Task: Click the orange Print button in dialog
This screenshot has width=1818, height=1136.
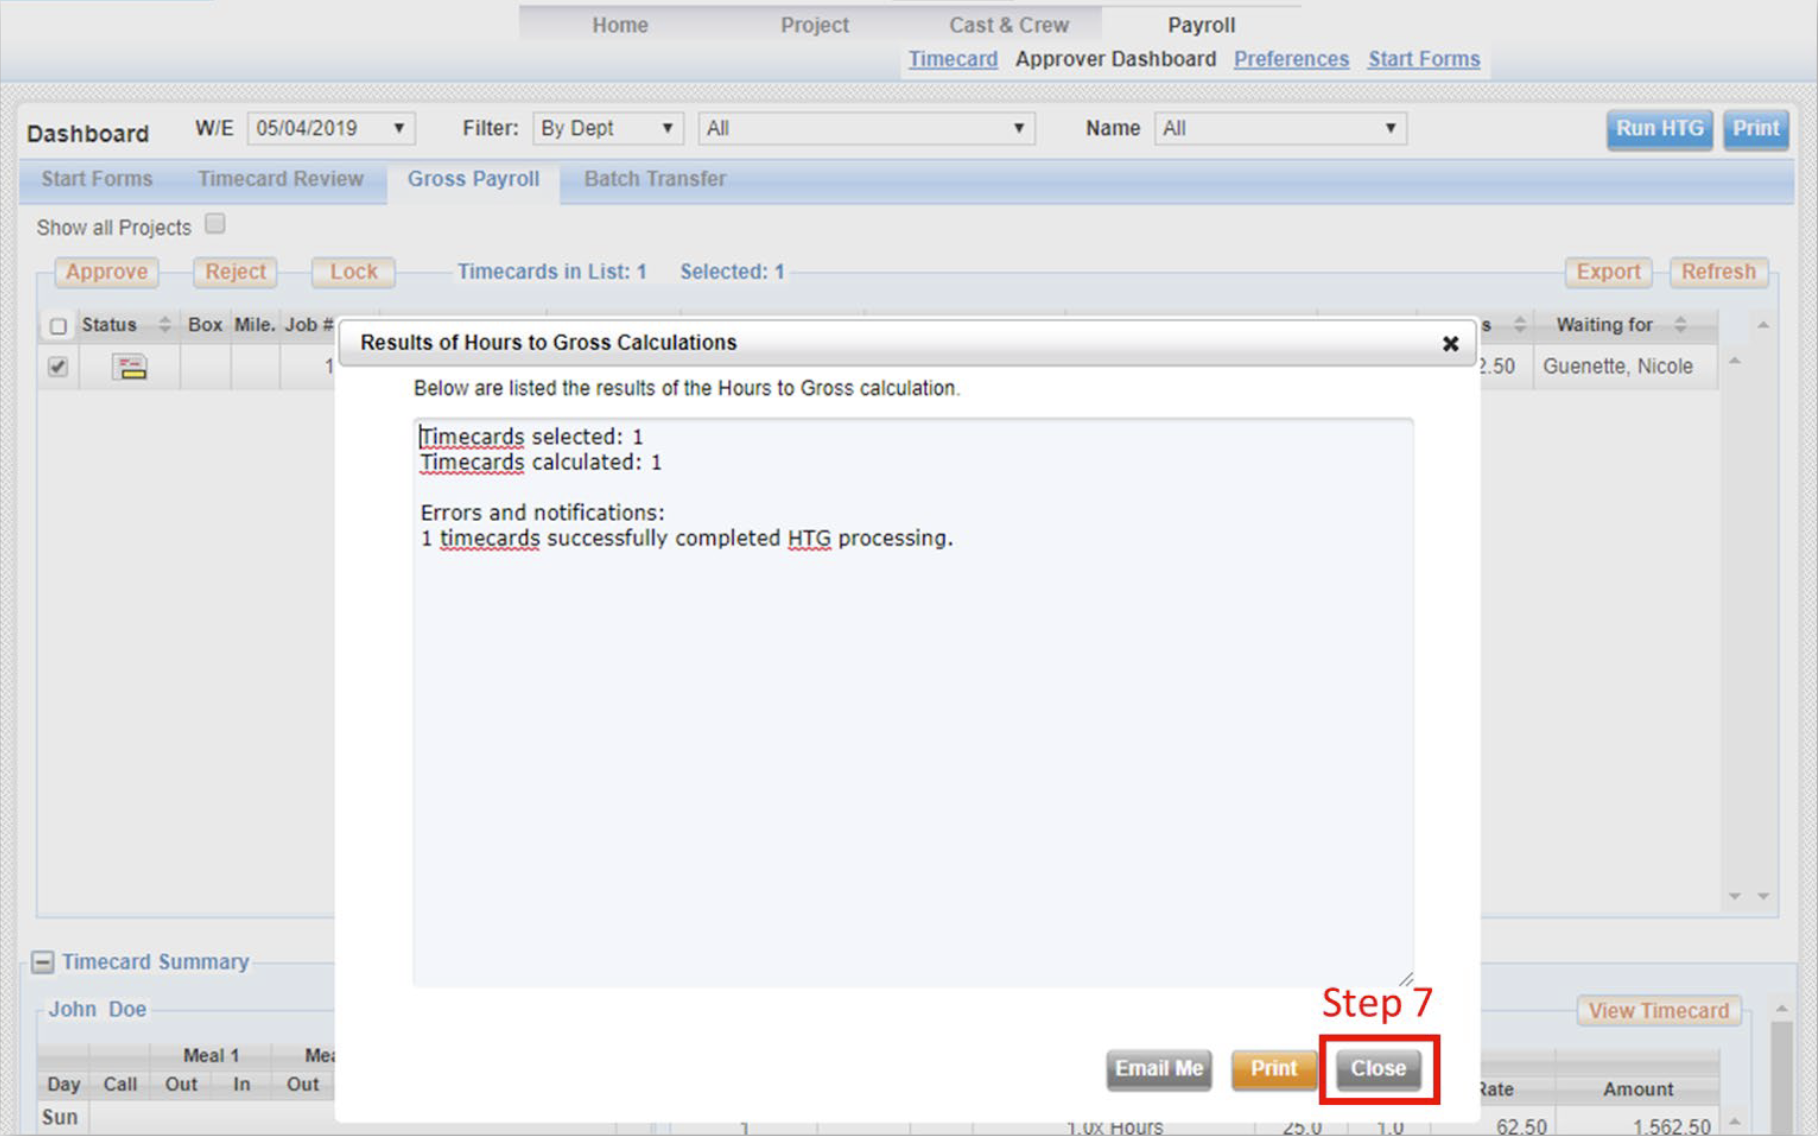Action: [x=1273, y=1069]
